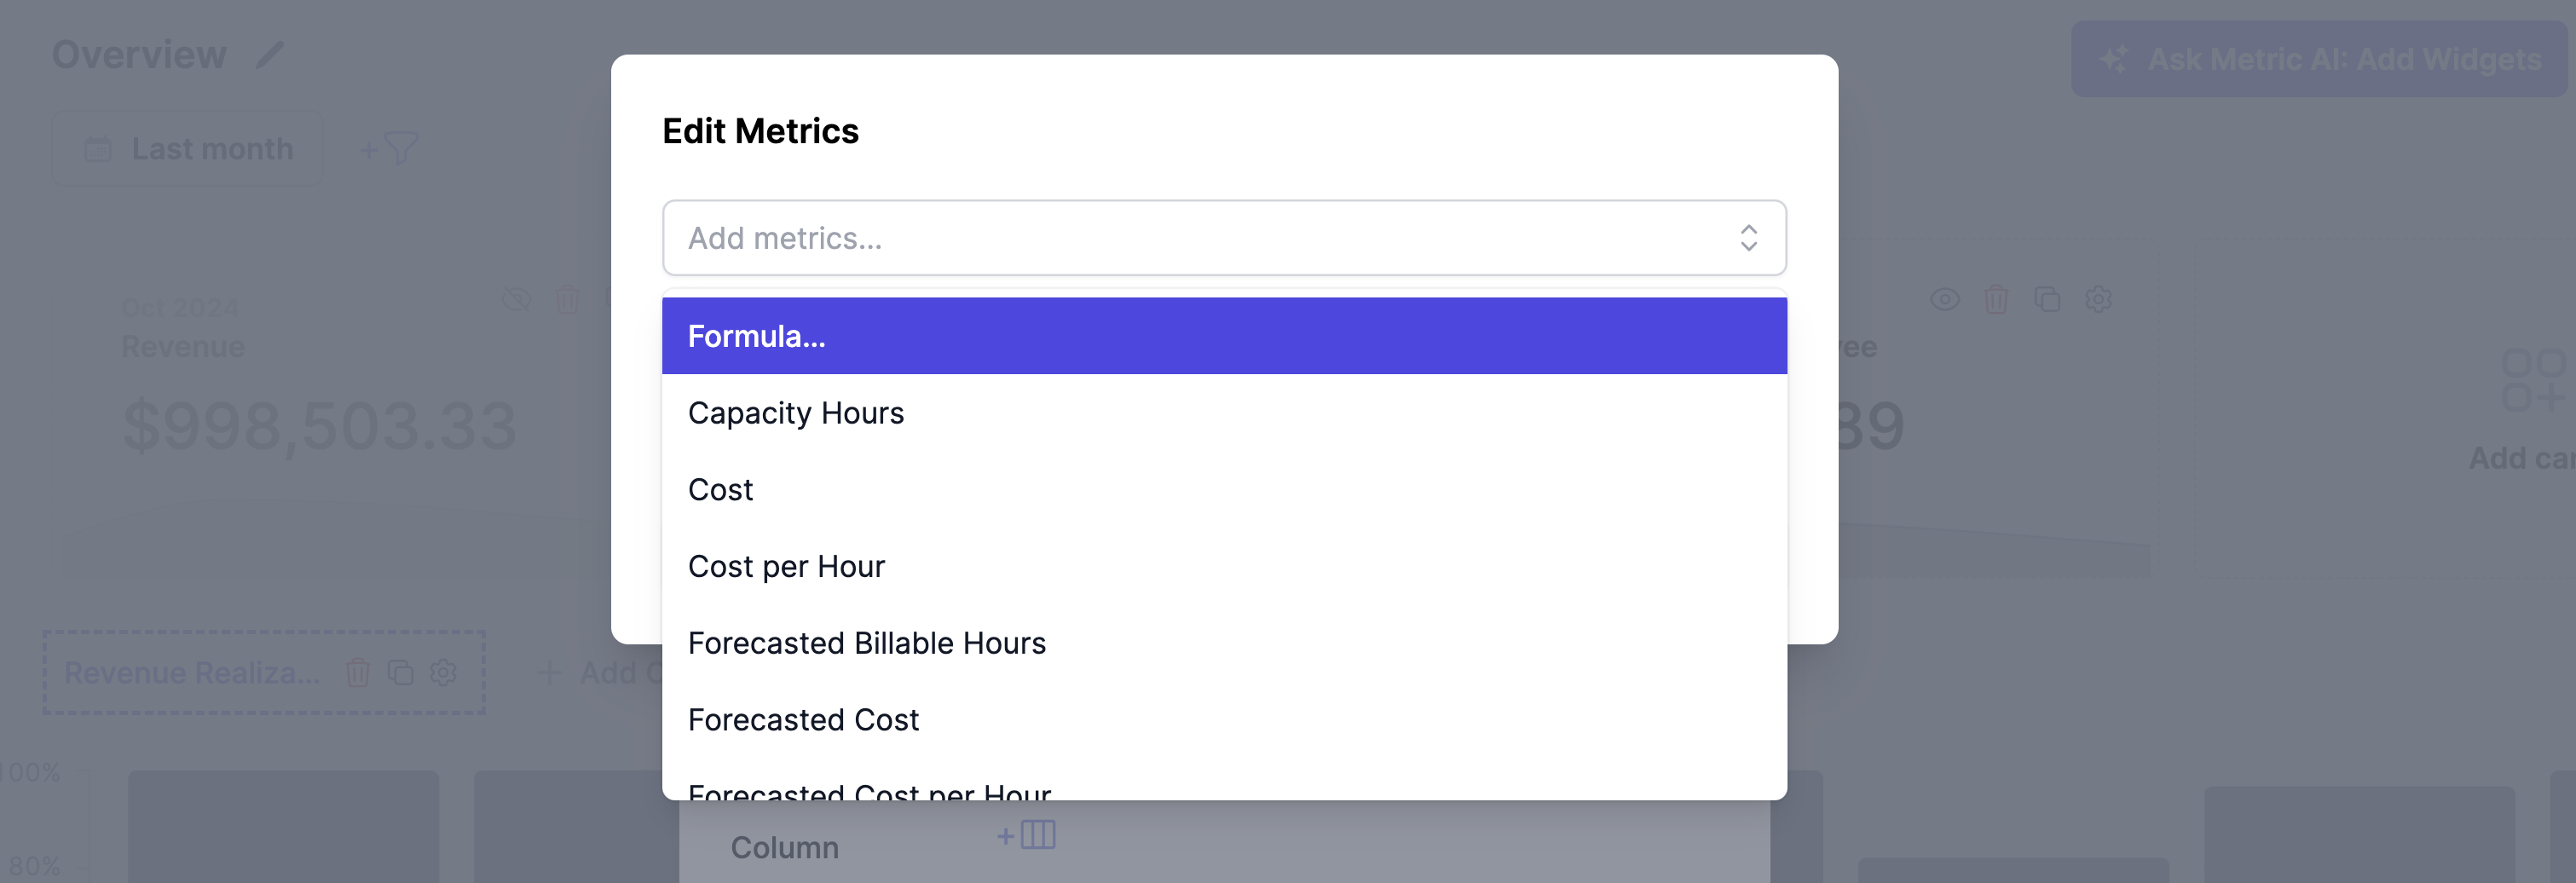Choose Capacity Hours from the list

pos(1224,413)
